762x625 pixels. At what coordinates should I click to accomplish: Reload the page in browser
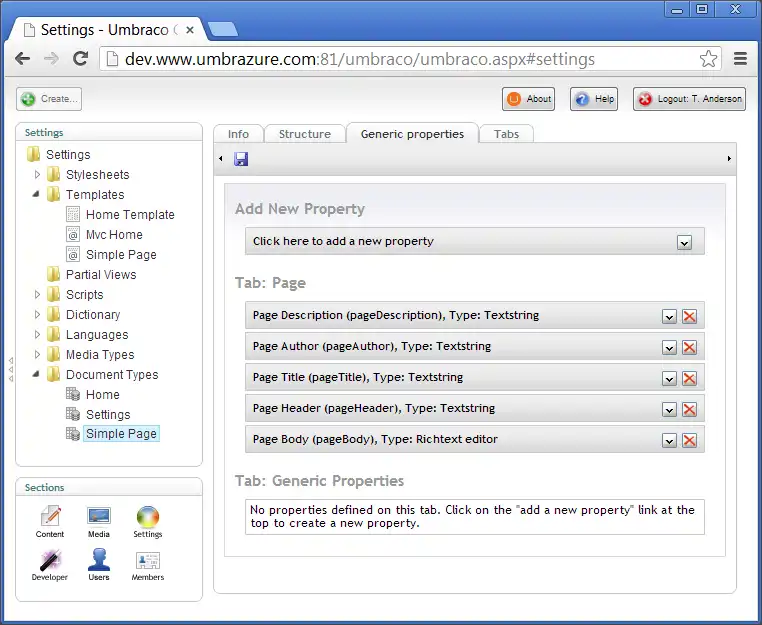pyautogui.click(x=80, y=59)
